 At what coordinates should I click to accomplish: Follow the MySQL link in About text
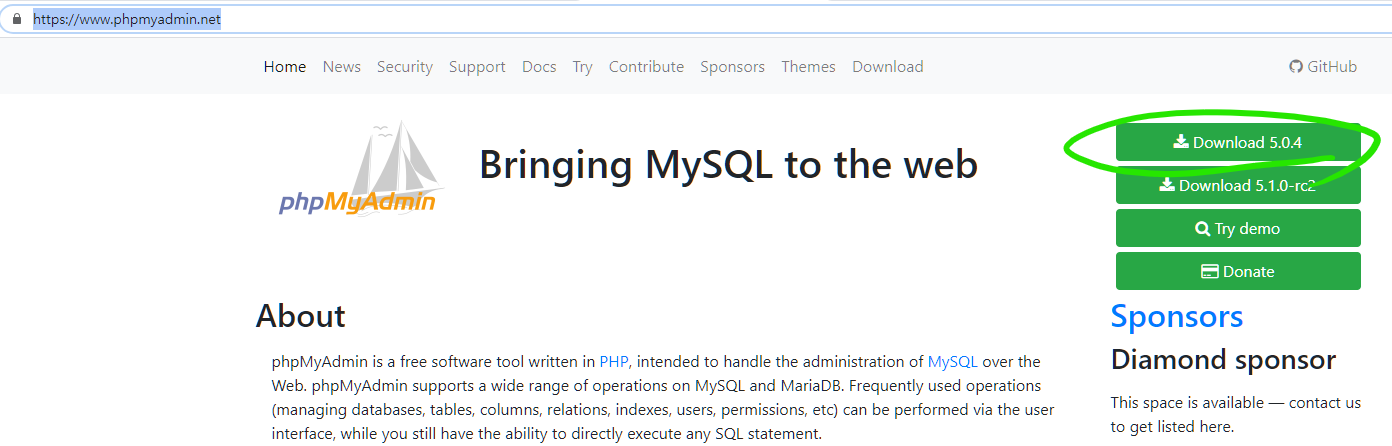coord(953,361)
